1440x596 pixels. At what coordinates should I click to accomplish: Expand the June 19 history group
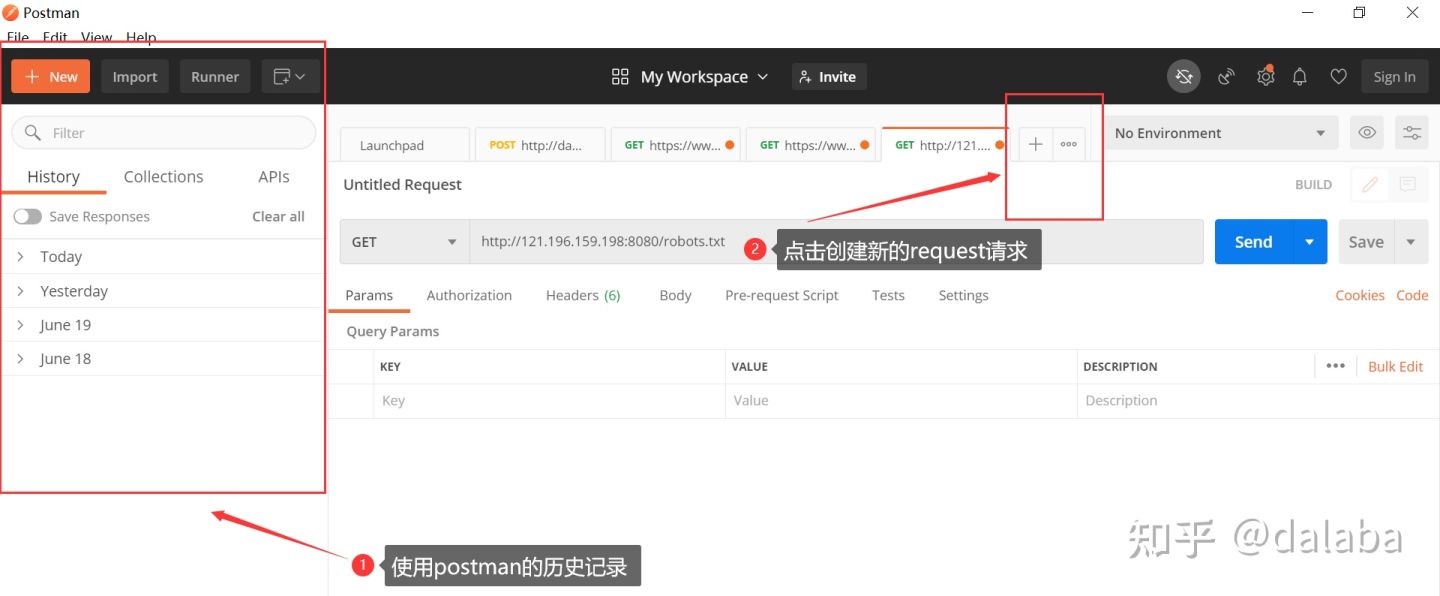pos(164,325)
